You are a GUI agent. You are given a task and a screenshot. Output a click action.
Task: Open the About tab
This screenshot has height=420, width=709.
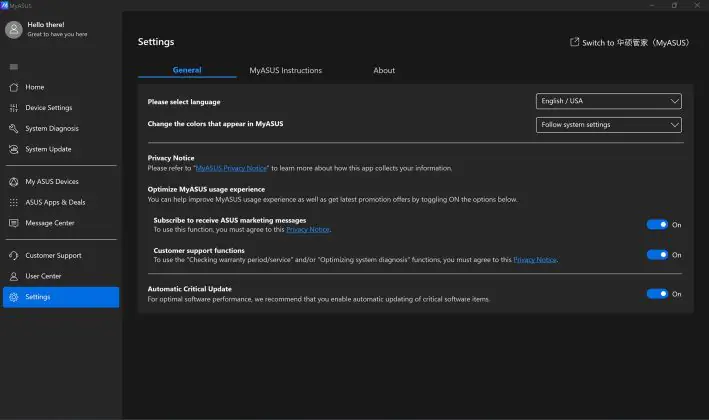tap(384, 71)
